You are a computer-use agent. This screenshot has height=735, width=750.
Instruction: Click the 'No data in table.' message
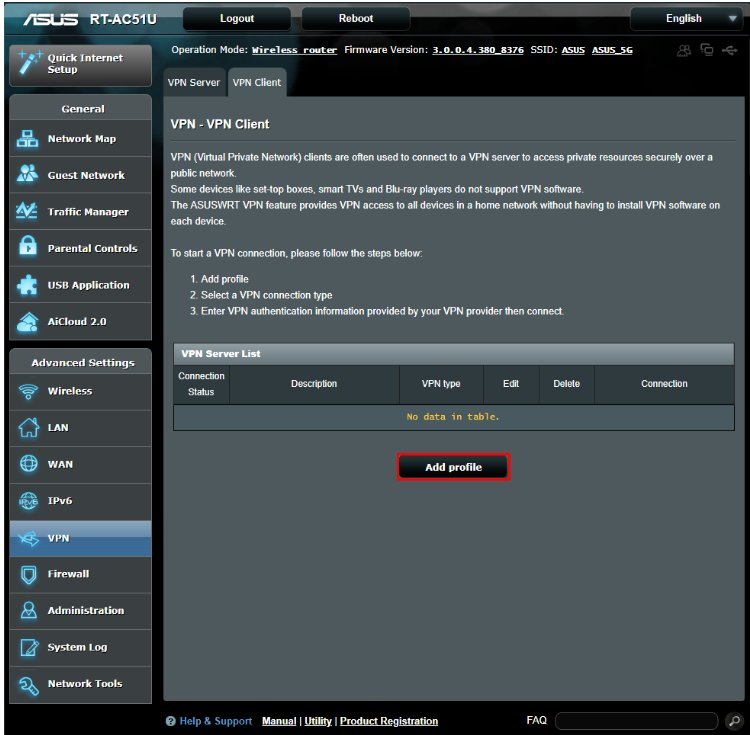[453, 417]
